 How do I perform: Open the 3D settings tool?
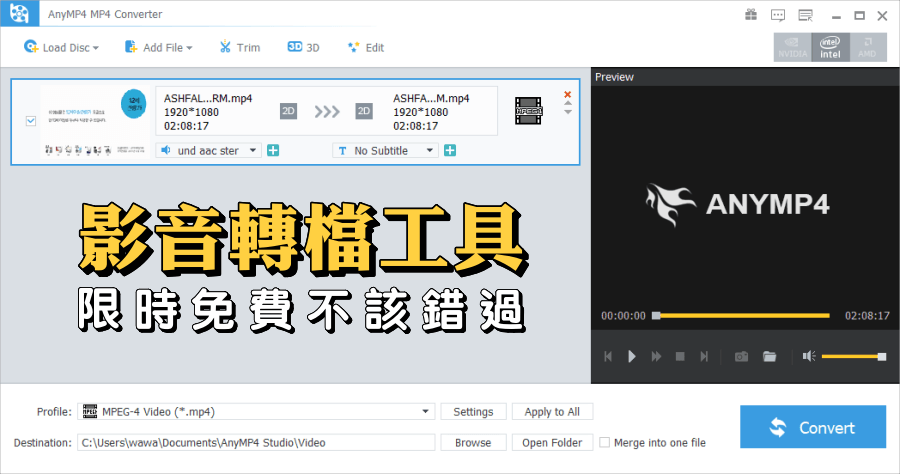point(304,48)
